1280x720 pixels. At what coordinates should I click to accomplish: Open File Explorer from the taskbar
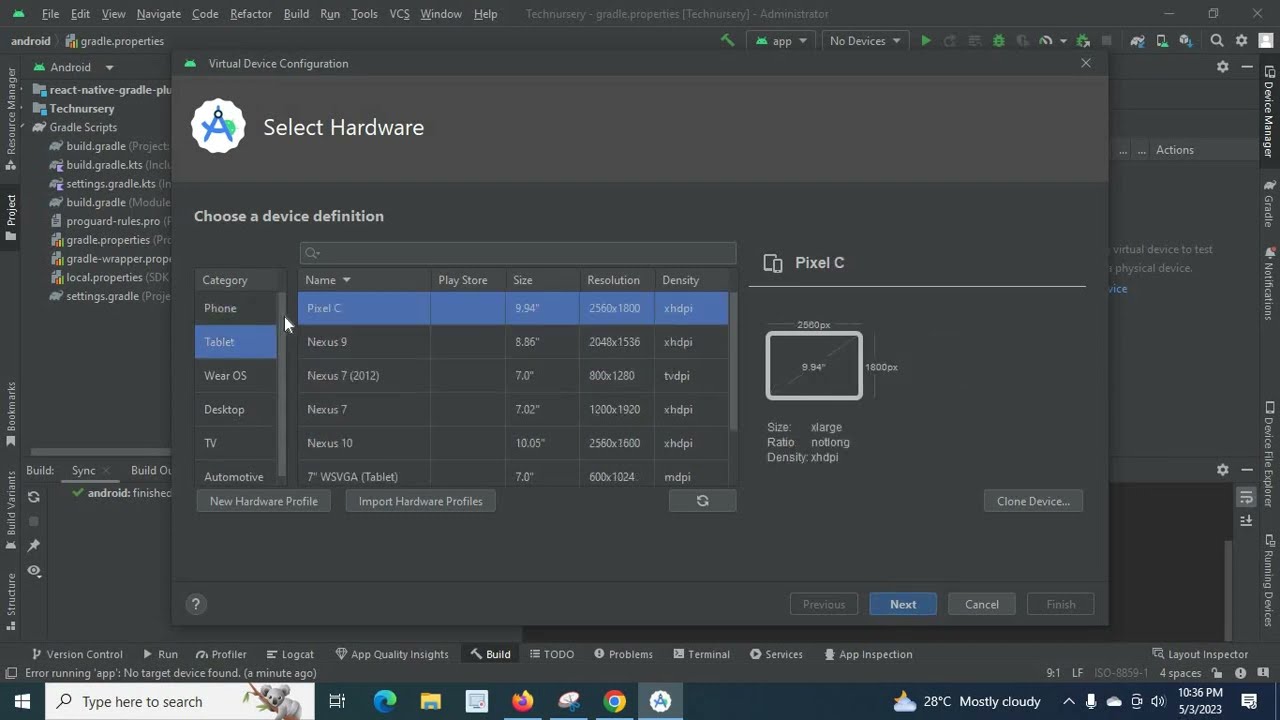[x=430, y=701]
